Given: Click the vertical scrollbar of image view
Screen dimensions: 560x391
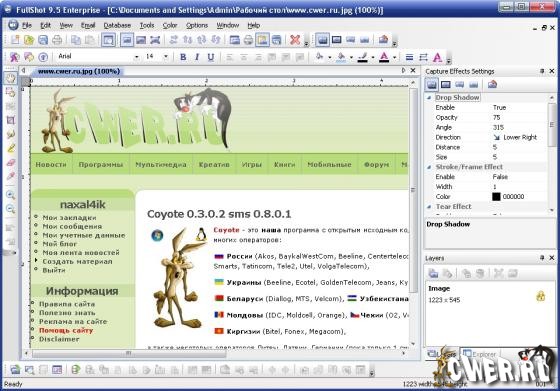Looking at the screenshot, I should tap(413, 189).
